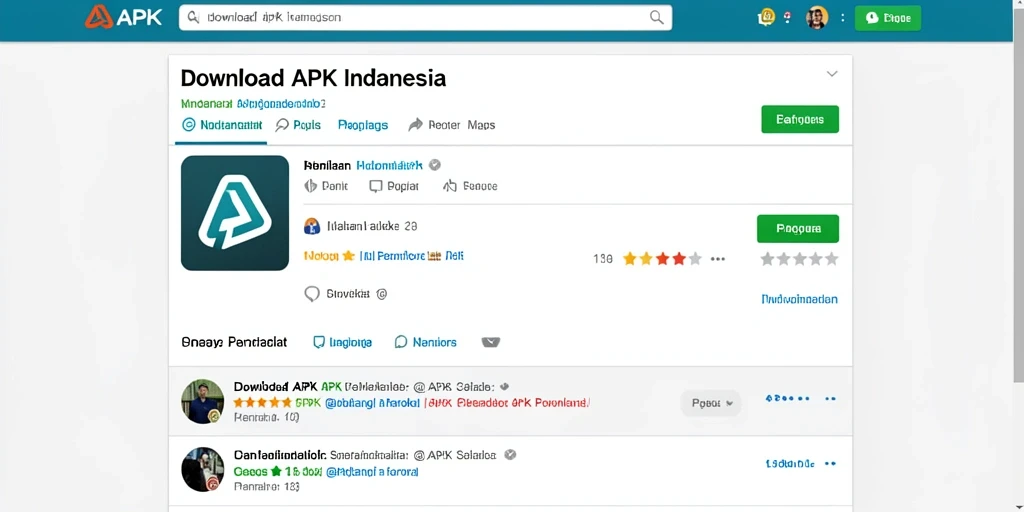Open the vertical dots menu beside avatar
The height and width of the screenshot is (512, 1024).
pyautogui.click(x=842, y=18)
